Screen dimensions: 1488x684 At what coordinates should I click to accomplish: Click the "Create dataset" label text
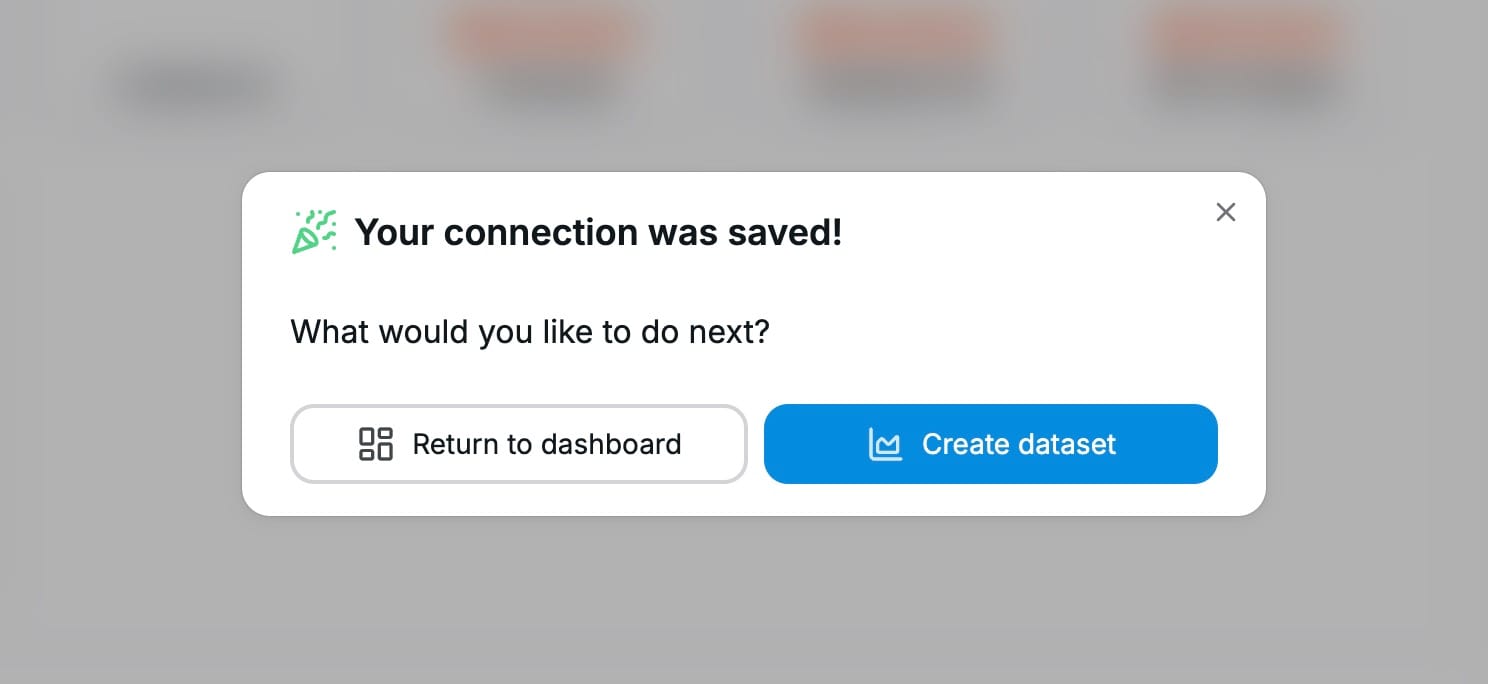(x=1018, y=444)
